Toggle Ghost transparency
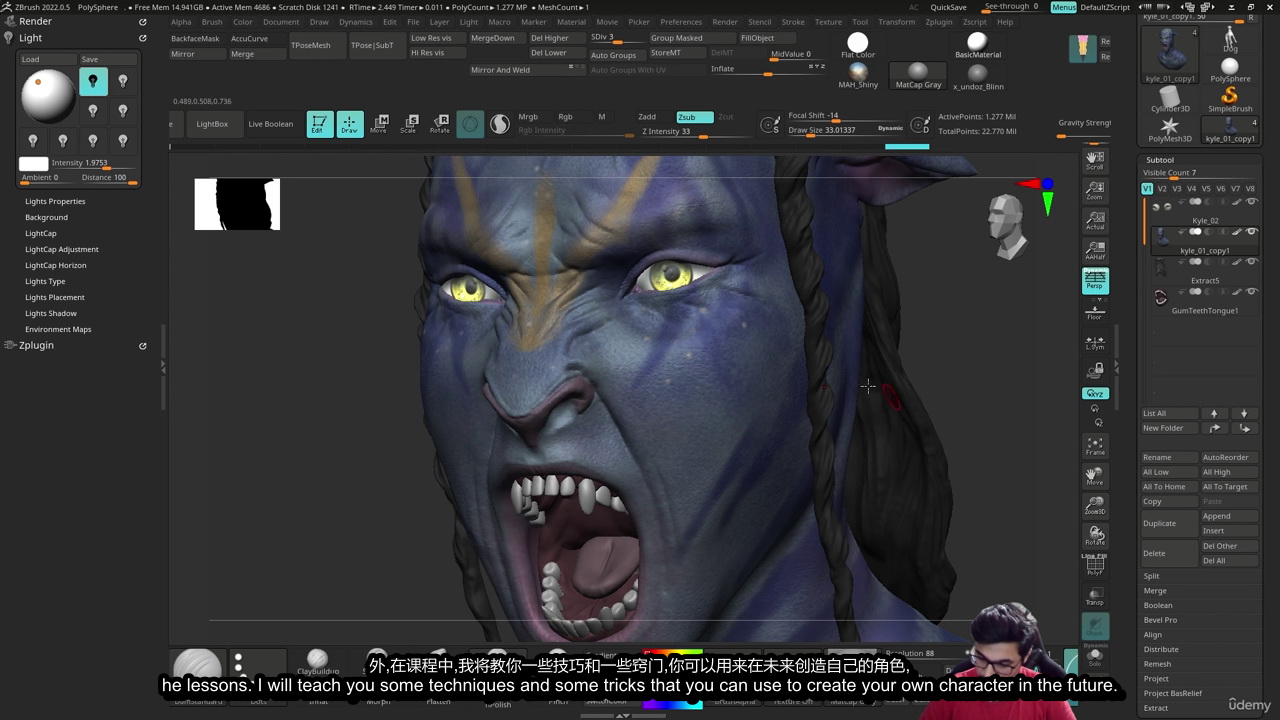Viewport: 1280px width, 720px height. [1095, 626]
